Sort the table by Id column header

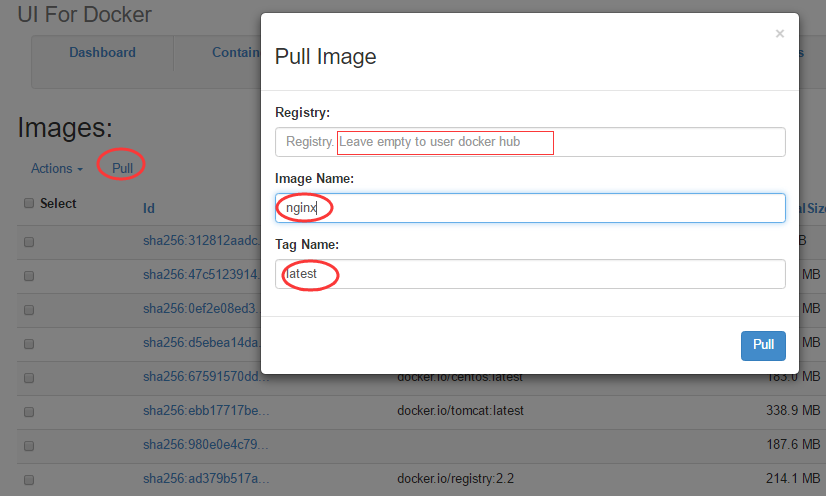149,209
